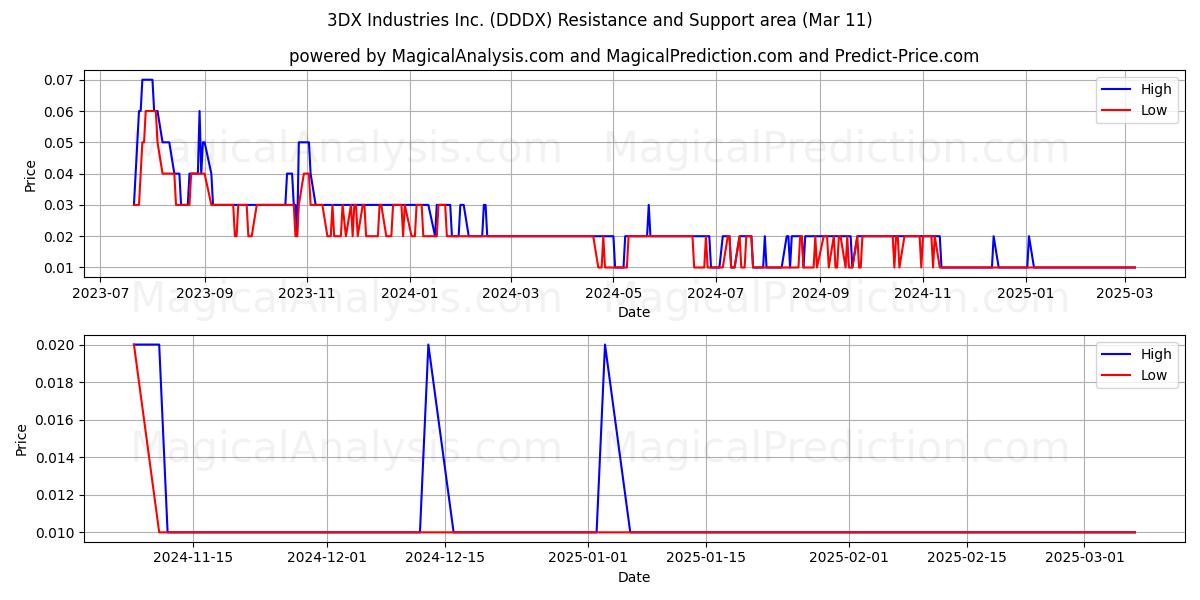Click the December 2024 High spike peak in bottom chart

click(x=428, y=345)
